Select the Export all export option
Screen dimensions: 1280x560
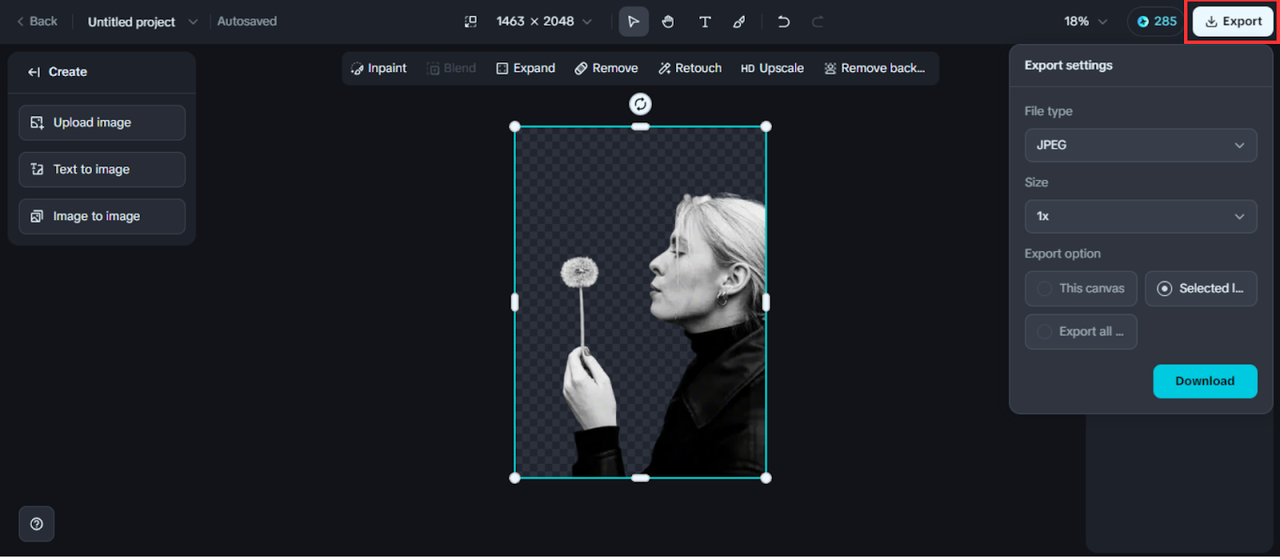(1081, 331)
